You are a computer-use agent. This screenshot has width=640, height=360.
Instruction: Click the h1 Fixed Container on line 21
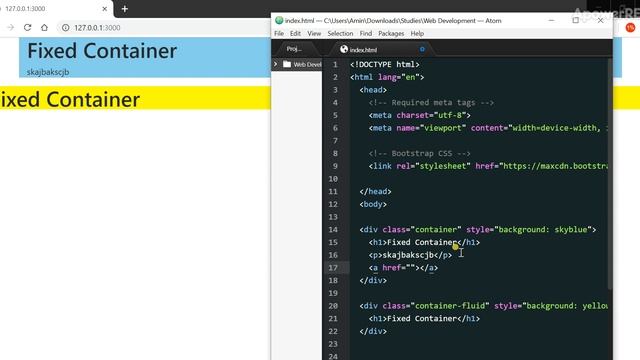[x=424, y=318]
